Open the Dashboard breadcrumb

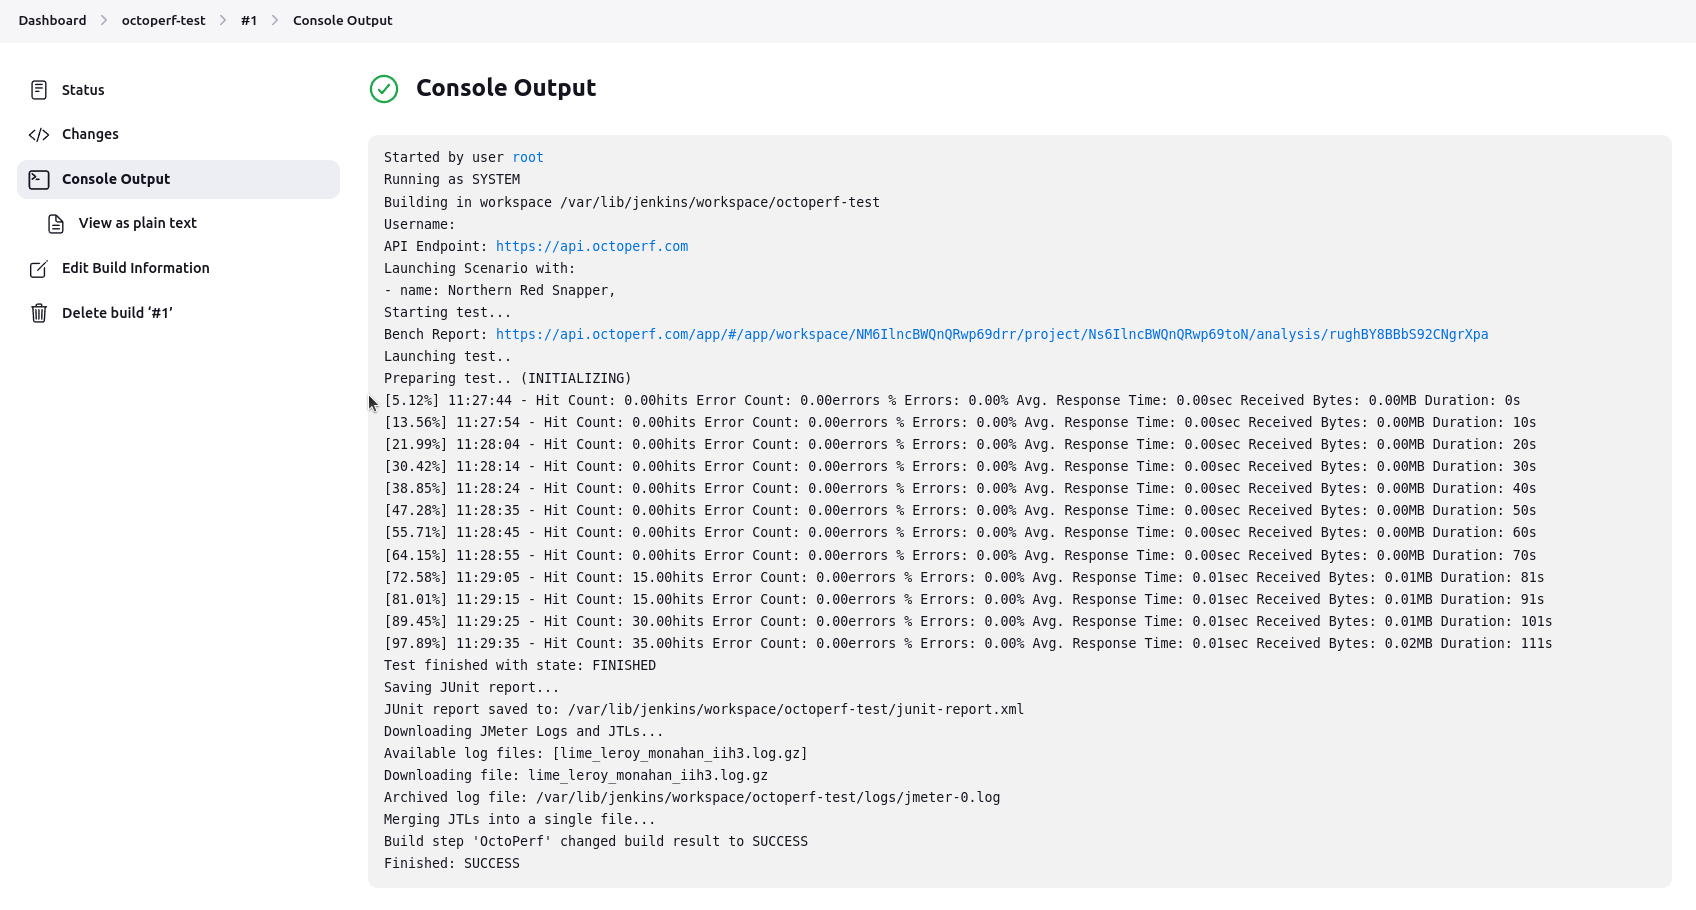tap(52, 20)
